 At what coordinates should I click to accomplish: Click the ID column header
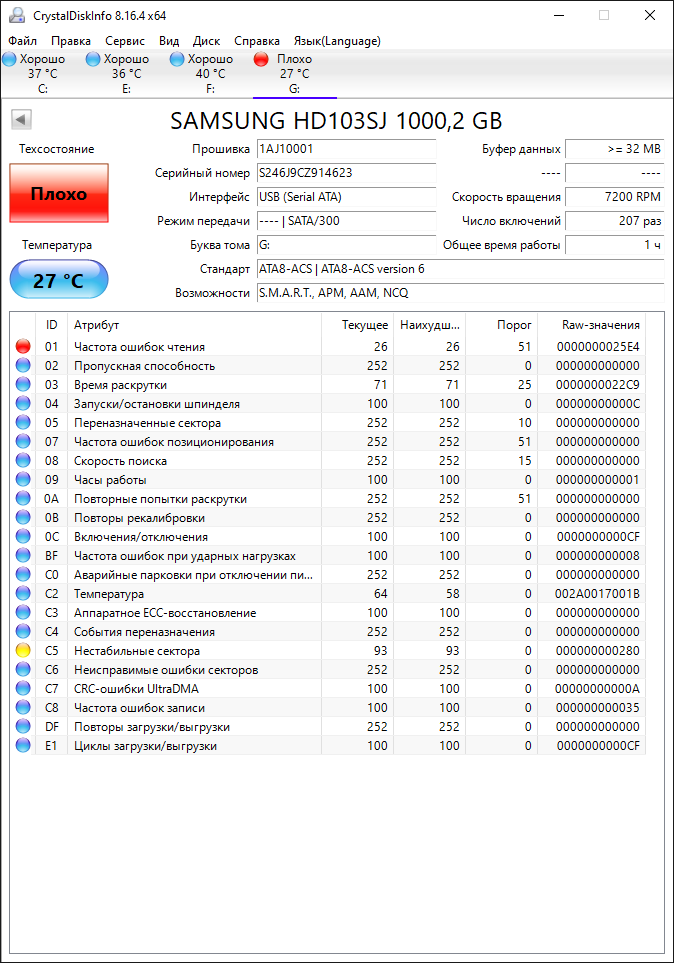52,325
